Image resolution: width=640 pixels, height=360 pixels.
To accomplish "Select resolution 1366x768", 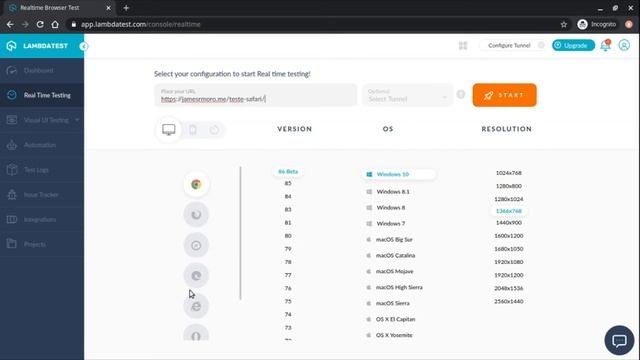I will click(509, 211).
